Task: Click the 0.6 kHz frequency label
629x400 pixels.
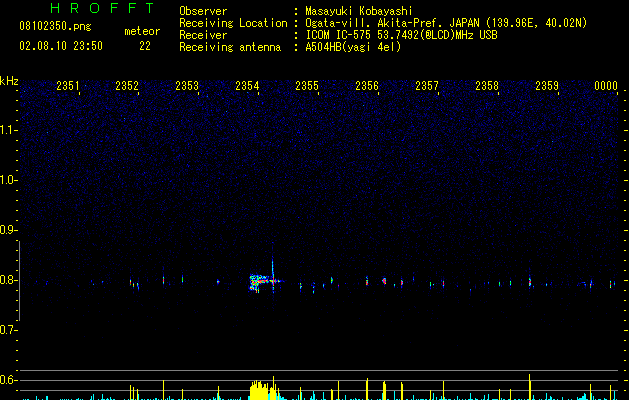Action: pos(8,380)
